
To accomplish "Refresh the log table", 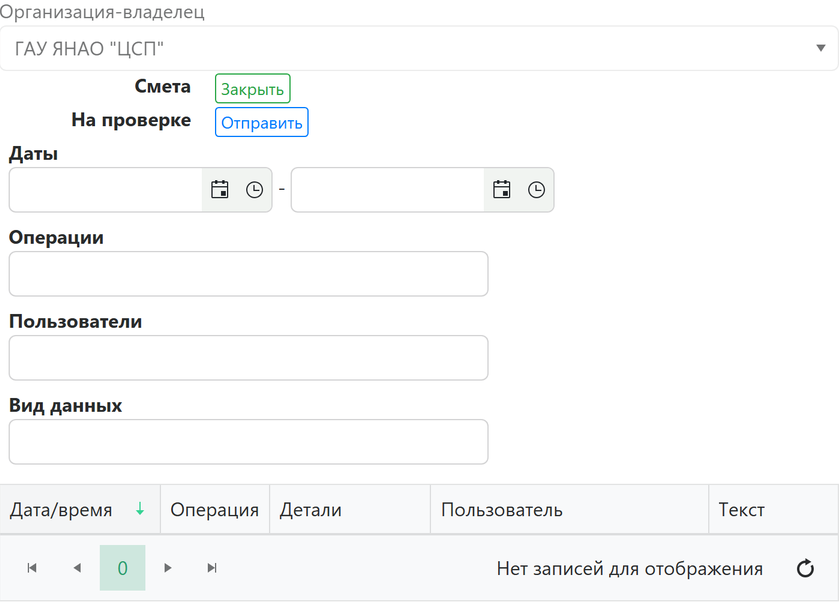I will click(805, 568).
